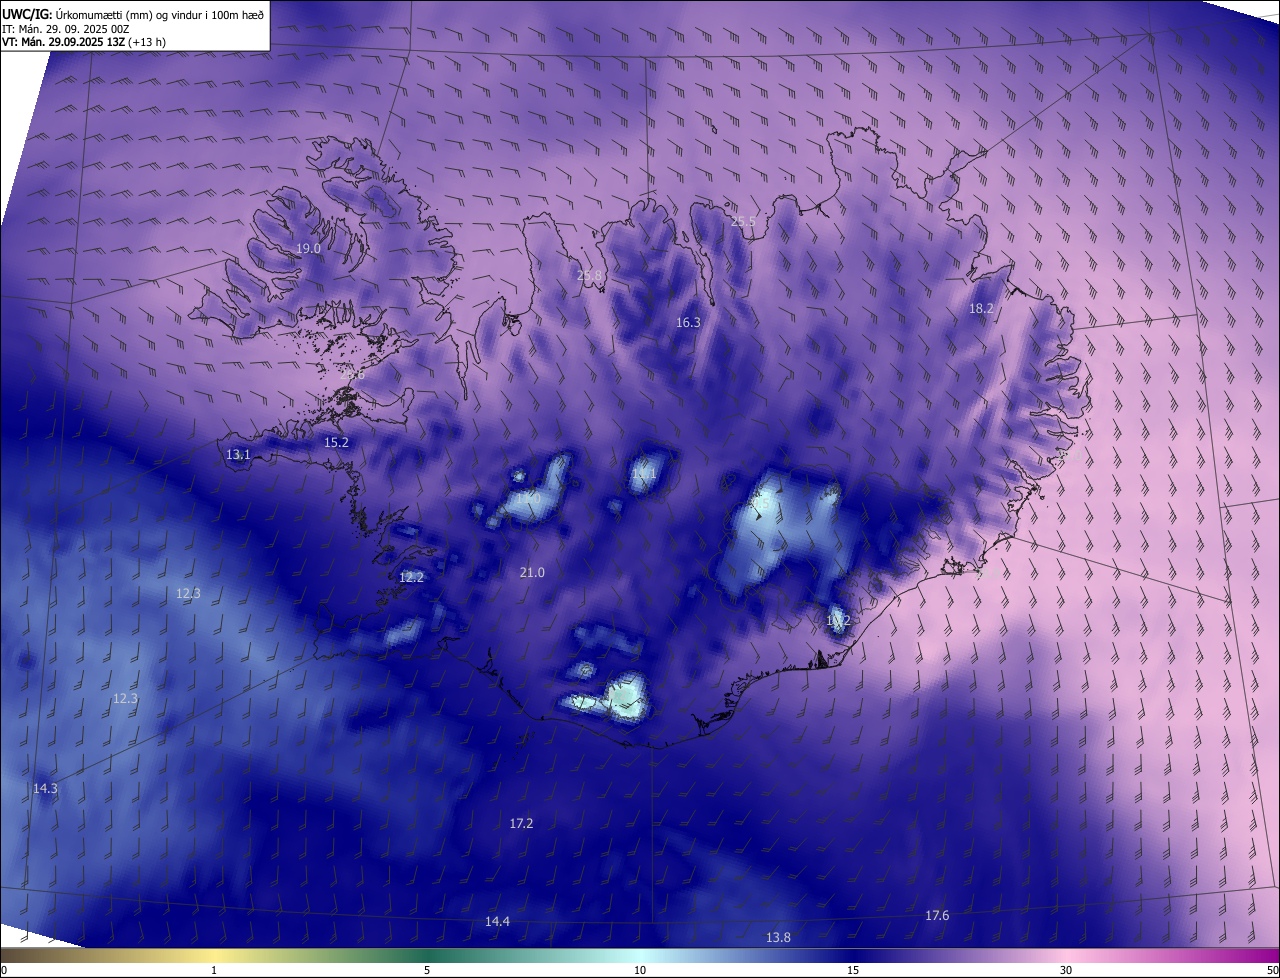Click the 13.1 value label
The width and height of the screenshot is (1280, 978).
238,455
